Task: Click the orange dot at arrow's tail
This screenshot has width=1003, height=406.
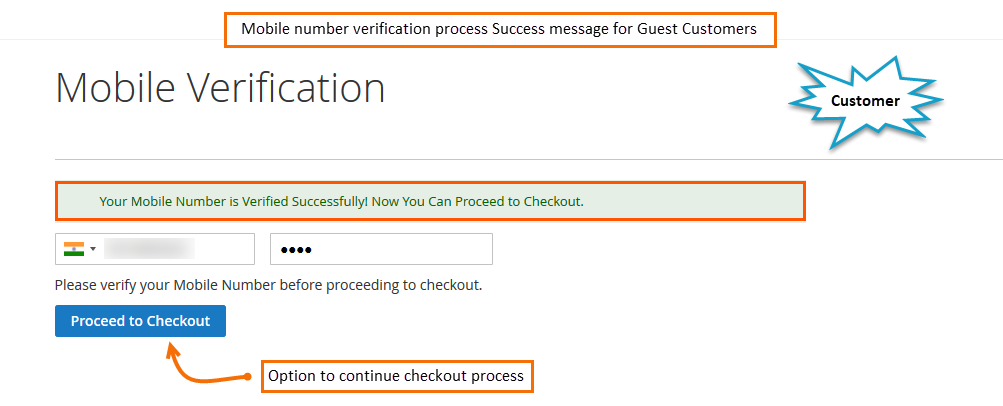Action: (248, 377)
